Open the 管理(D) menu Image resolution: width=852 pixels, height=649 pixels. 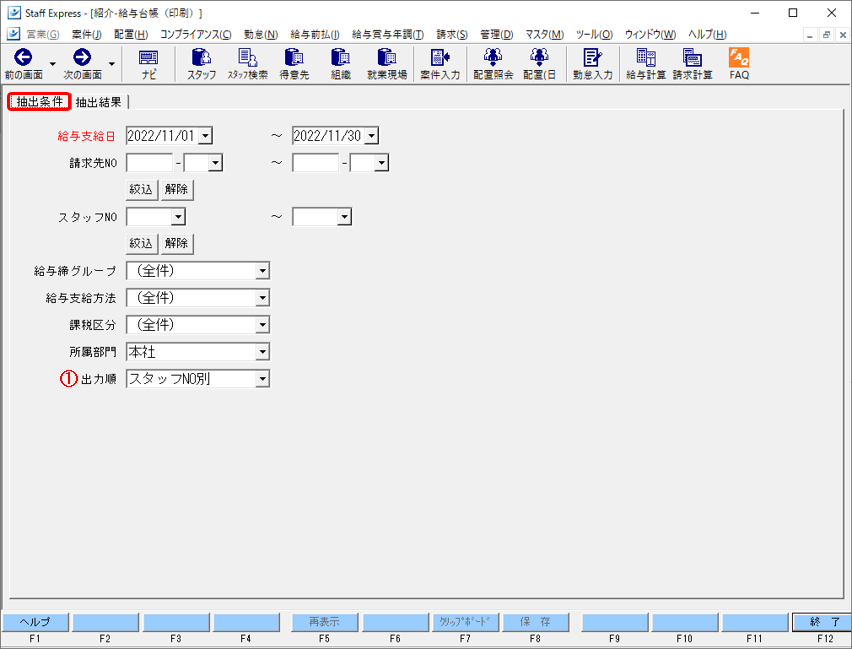coord(497,34)
